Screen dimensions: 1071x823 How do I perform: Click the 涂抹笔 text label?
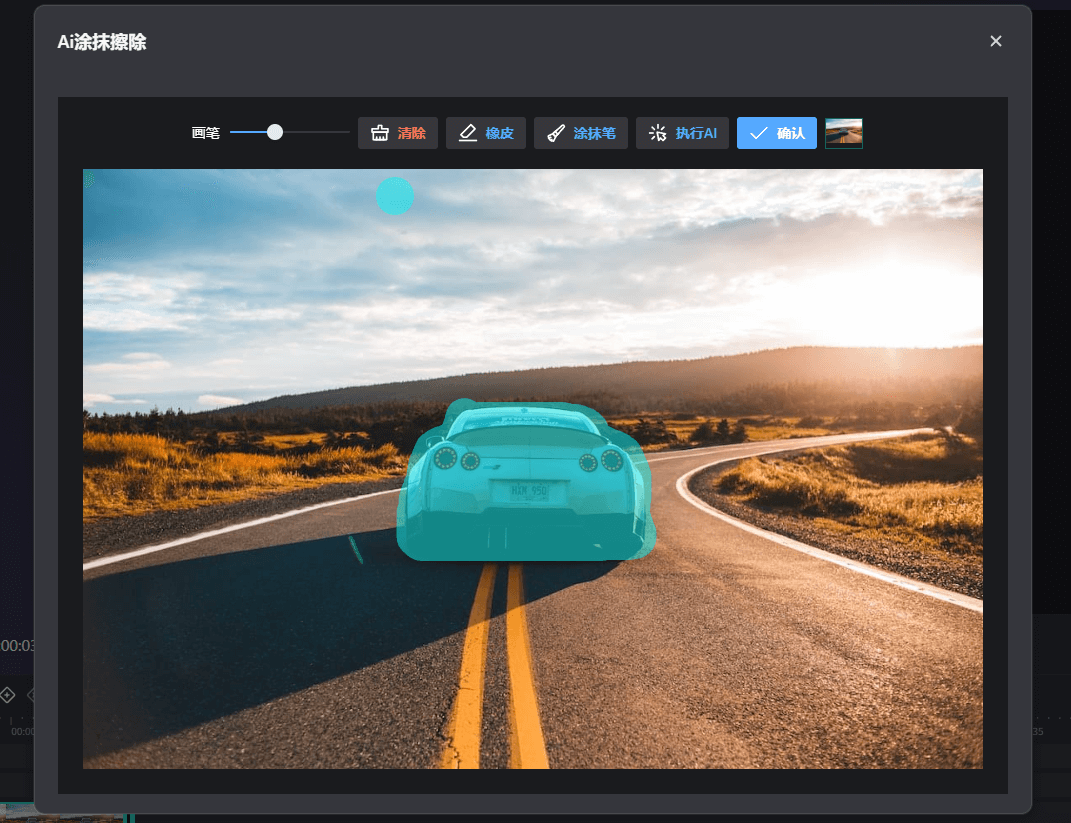pyautogui.click(x=594, y=133)
